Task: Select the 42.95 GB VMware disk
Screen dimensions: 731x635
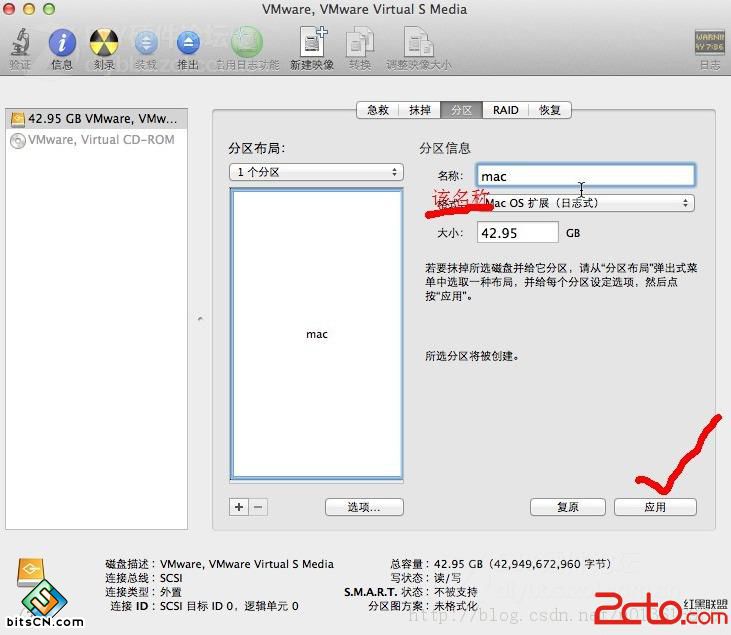Action: [97, 119]
